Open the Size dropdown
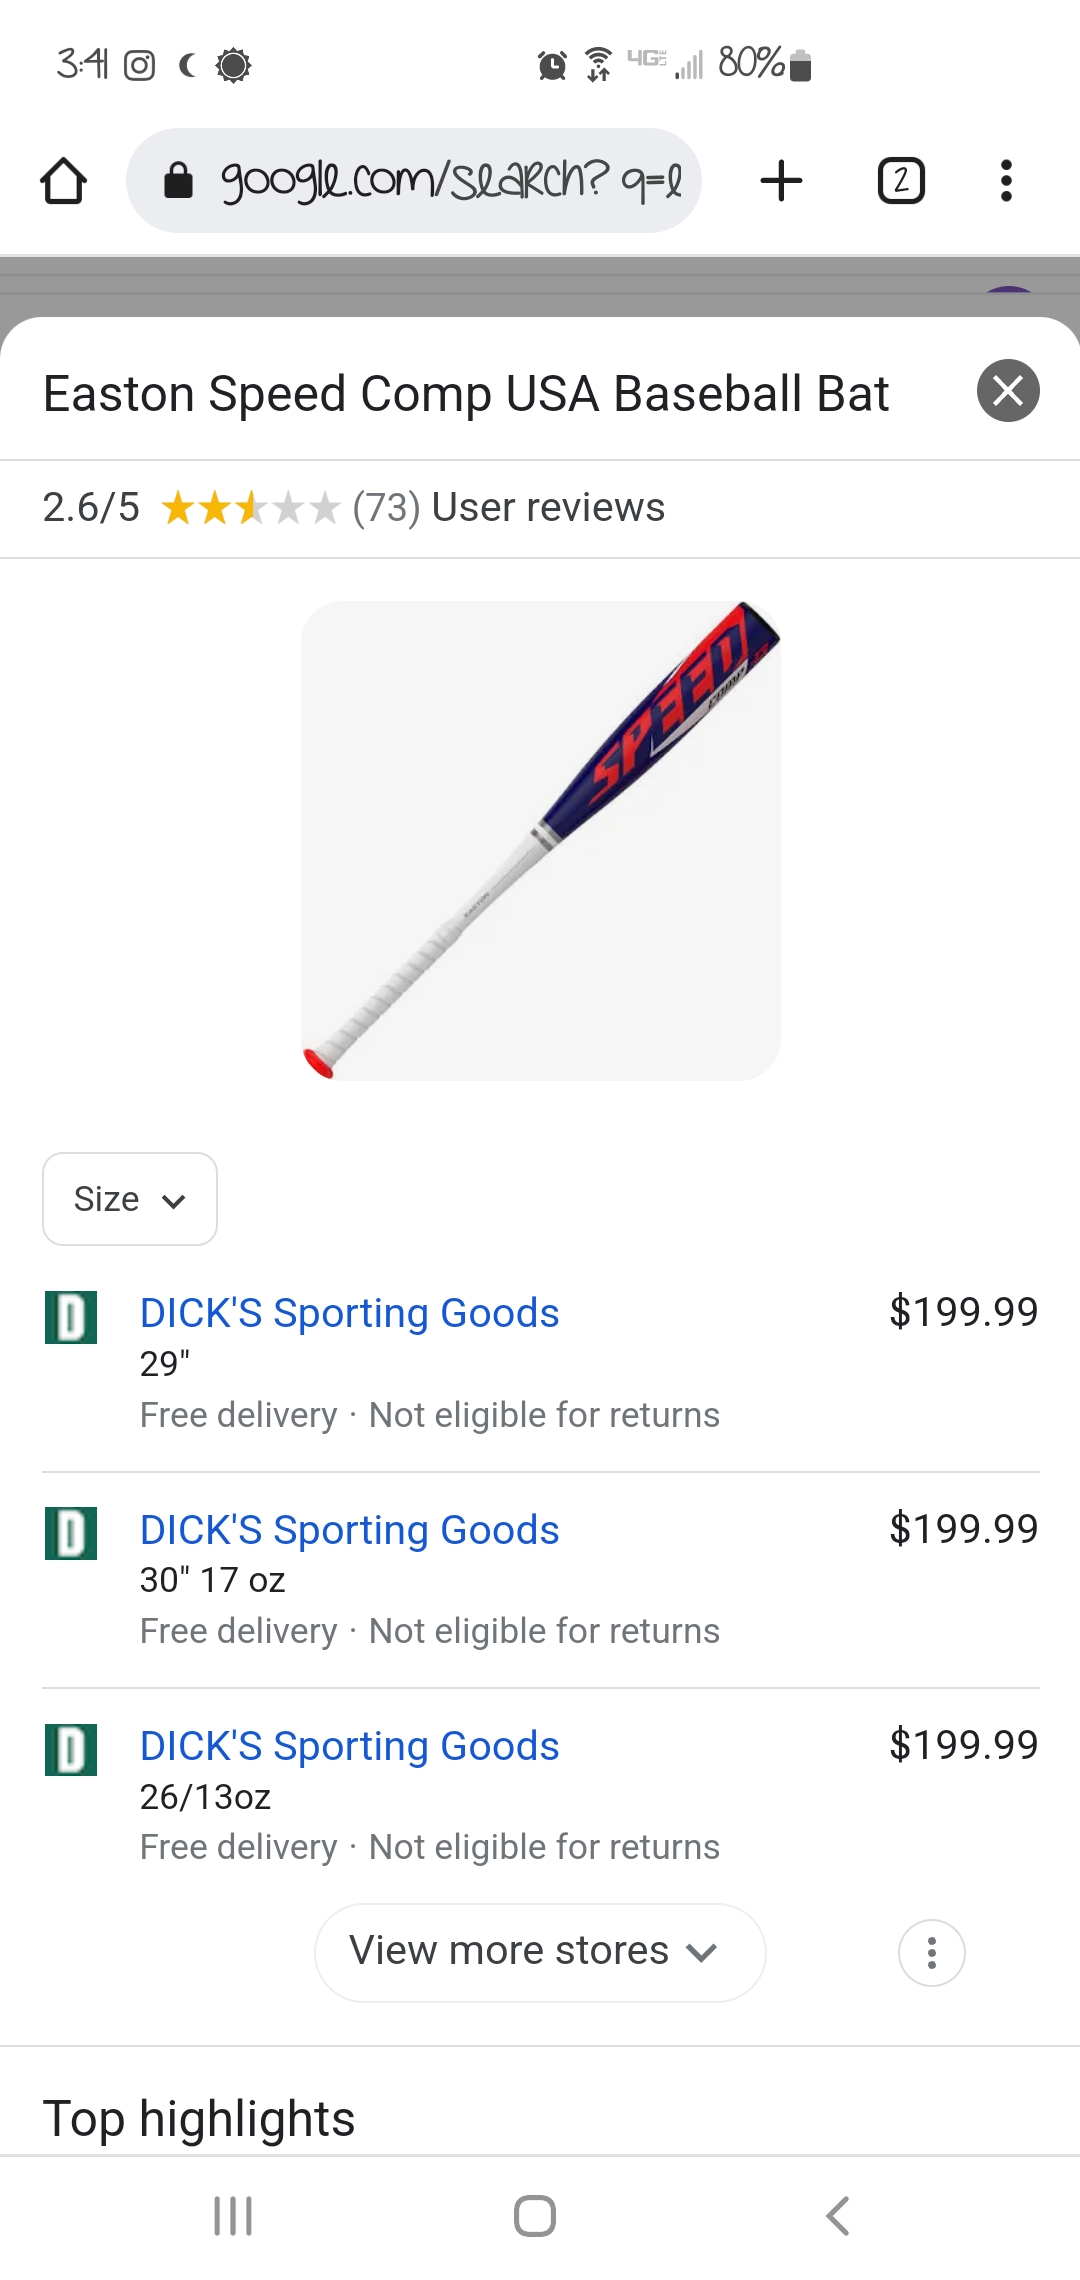 point(129,1199)
